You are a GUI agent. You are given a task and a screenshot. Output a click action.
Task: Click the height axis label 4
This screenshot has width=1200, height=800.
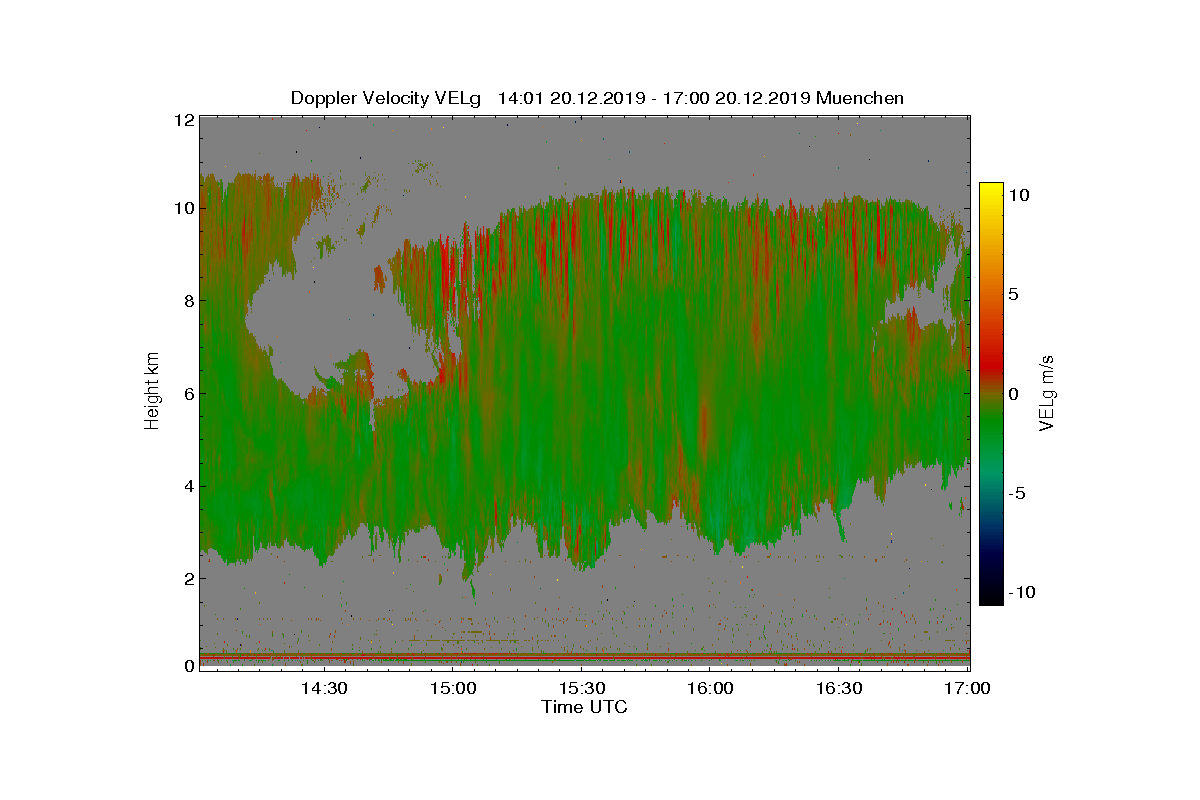click(x=188, y=486)
